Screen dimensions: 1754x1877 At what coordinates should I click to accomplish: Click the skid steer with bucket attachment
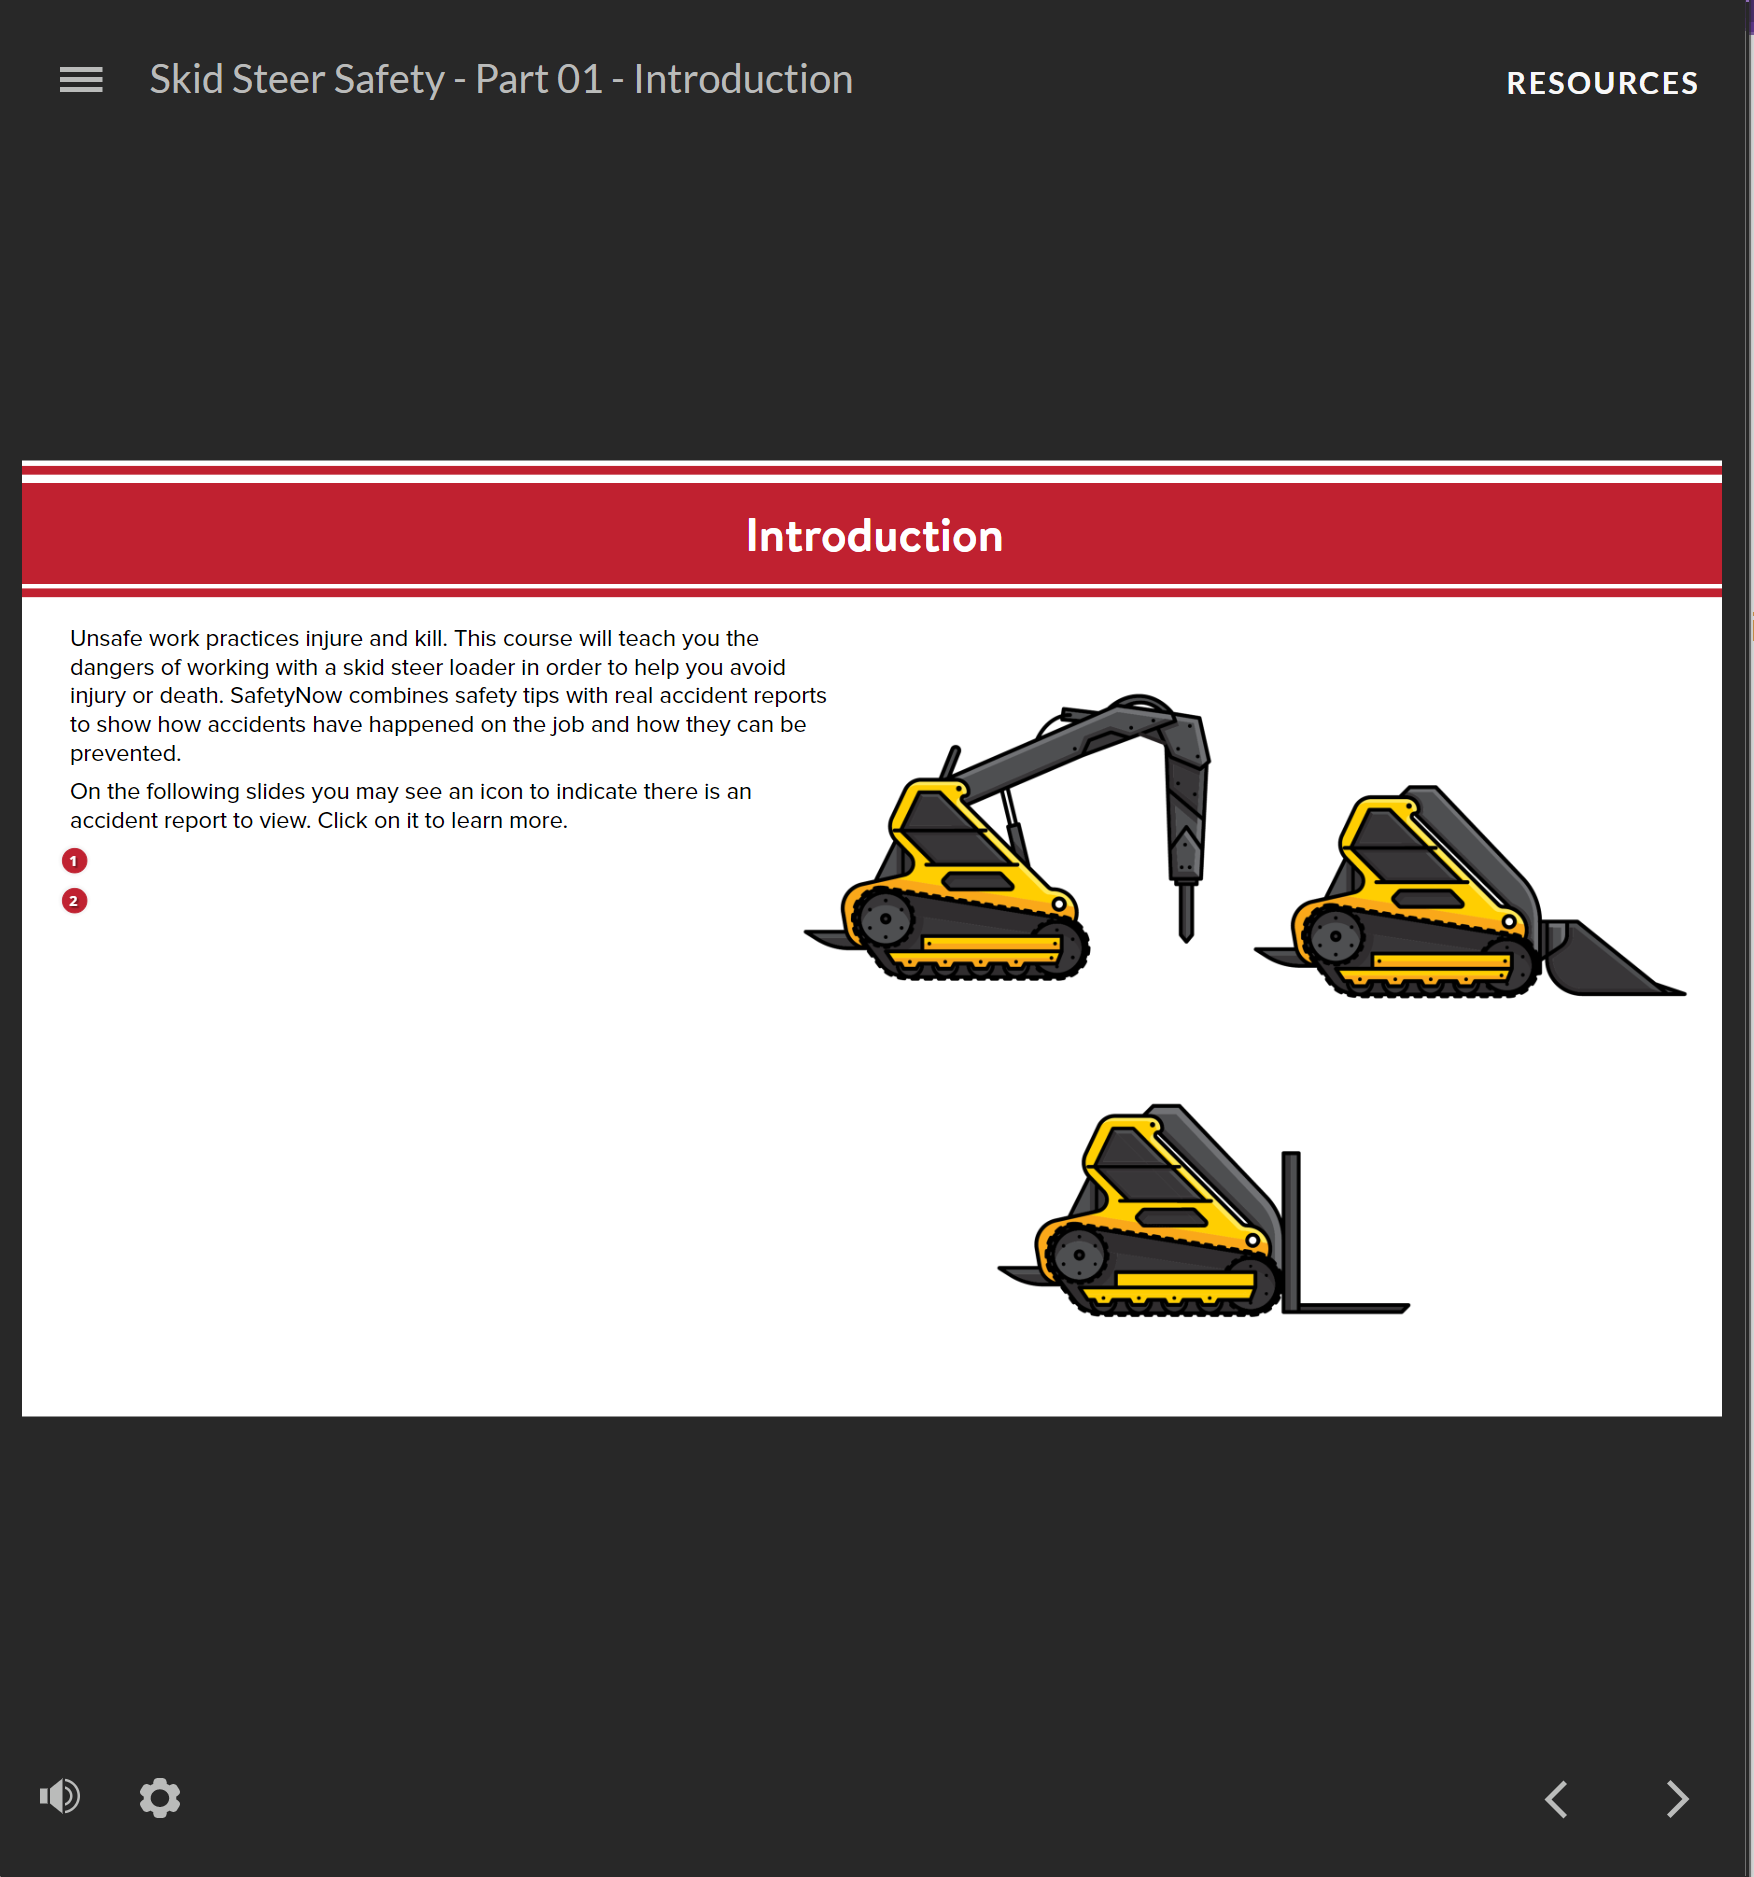coord(1470,892)
